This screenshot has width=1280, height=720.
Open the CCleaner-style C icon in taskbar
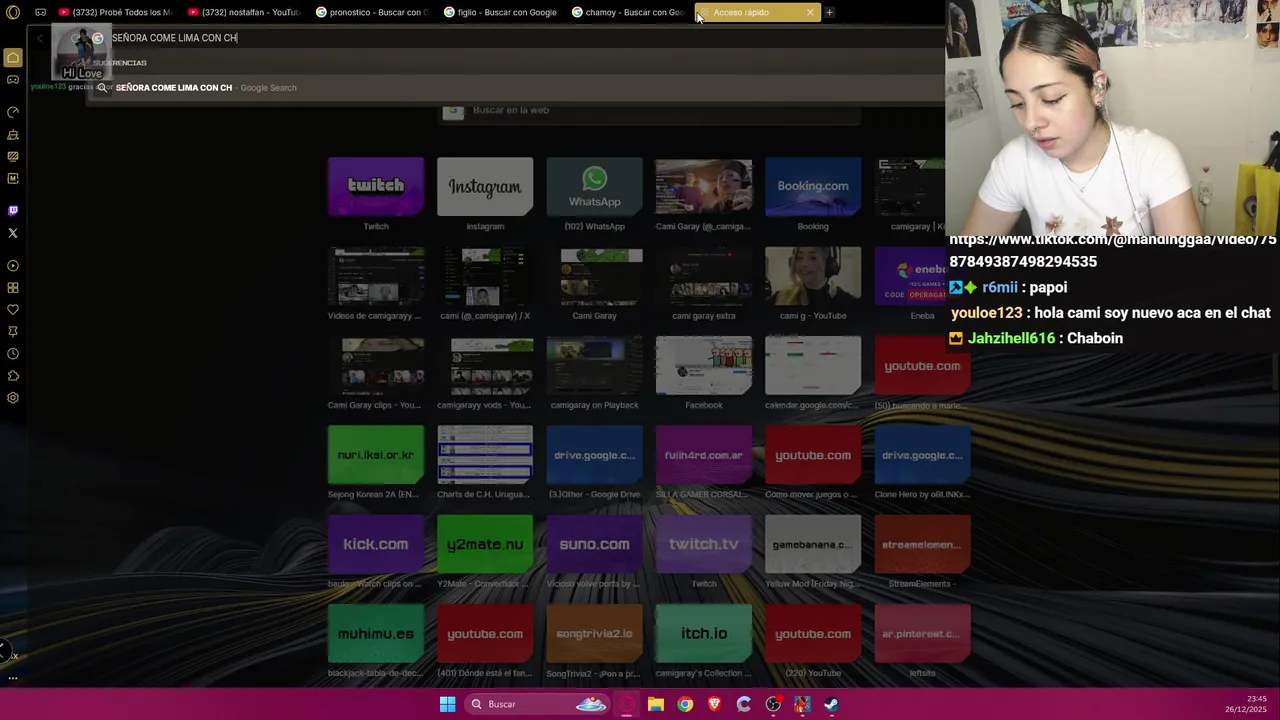point(744,704)
